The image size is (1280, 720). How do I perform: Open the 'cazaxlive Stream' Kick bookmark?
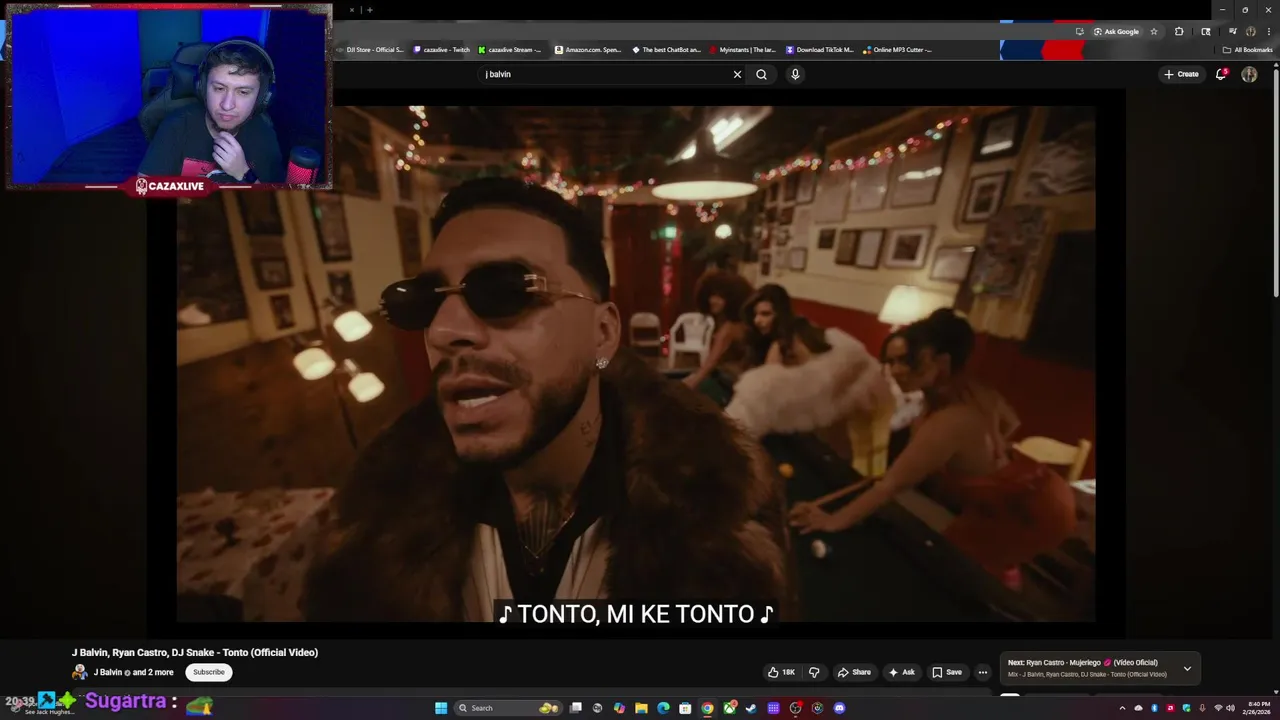coord(510,49)
